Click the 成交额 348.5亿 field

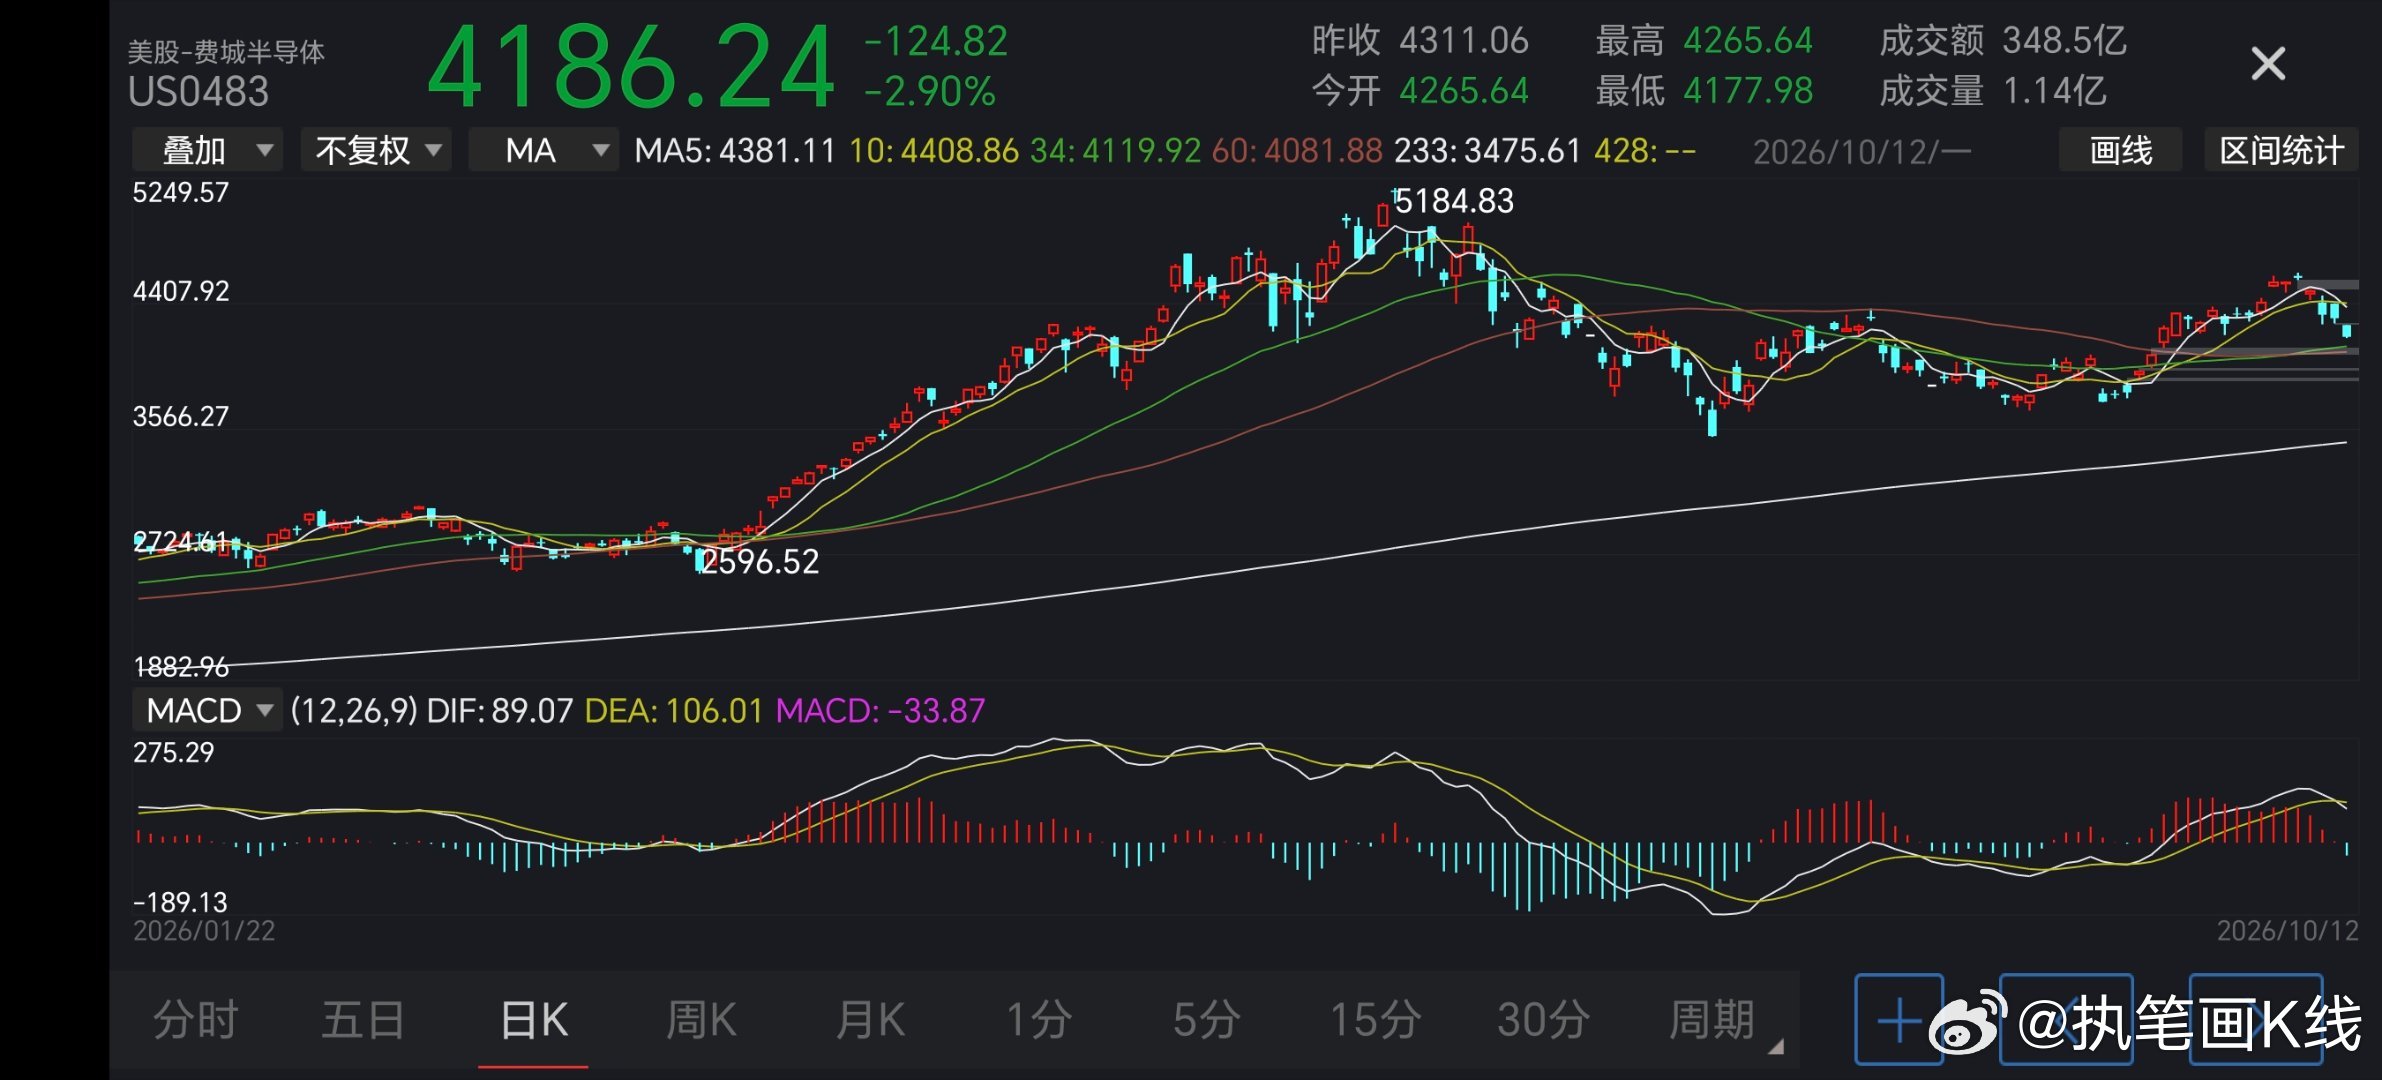[x=2003, y=41]
